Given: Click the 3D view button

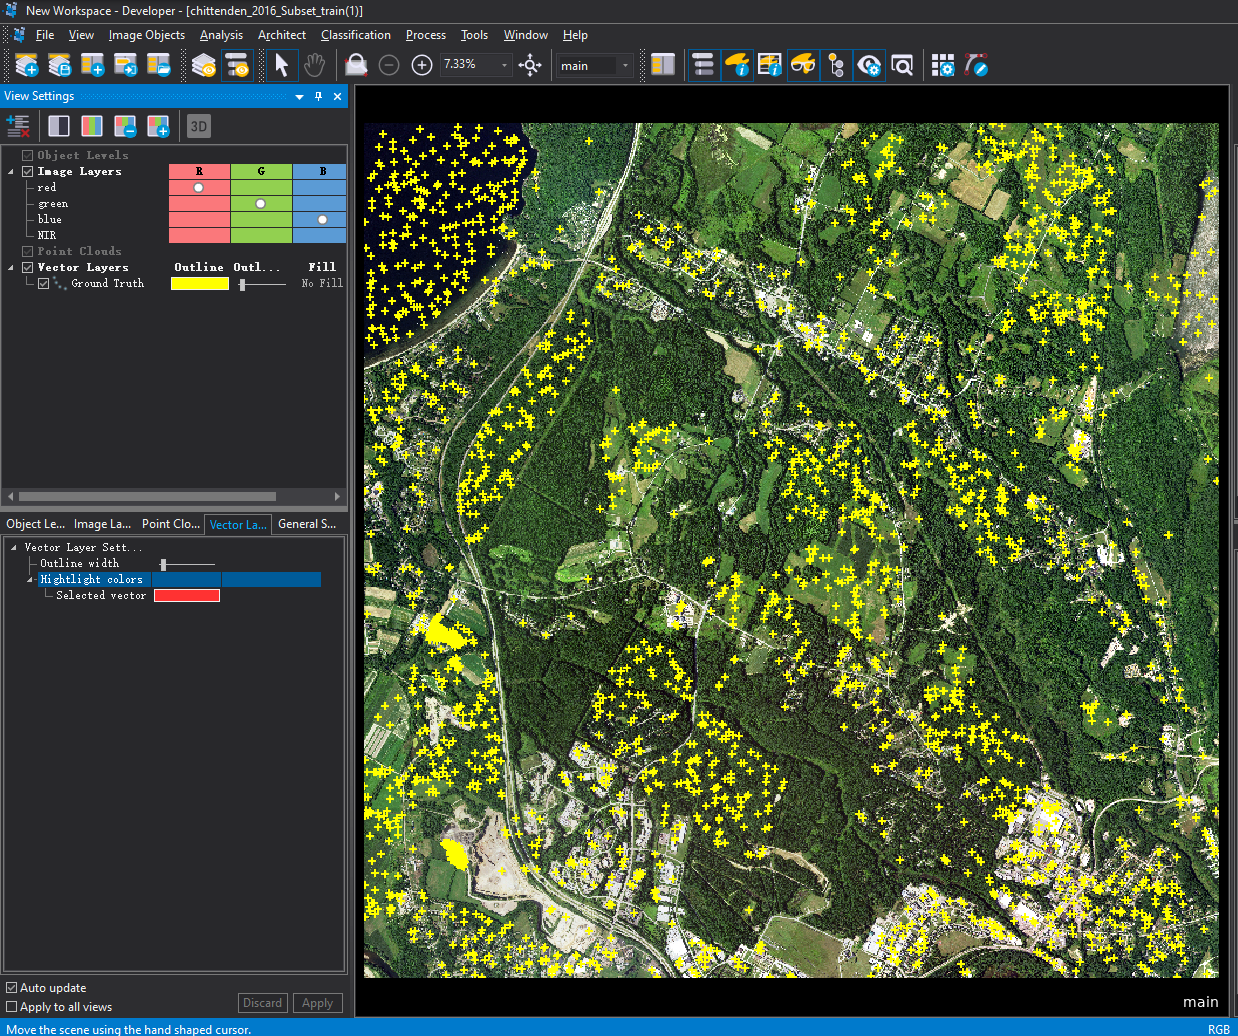Looking at the screenshot, I should pyautogui.click(x=198, y=126).
